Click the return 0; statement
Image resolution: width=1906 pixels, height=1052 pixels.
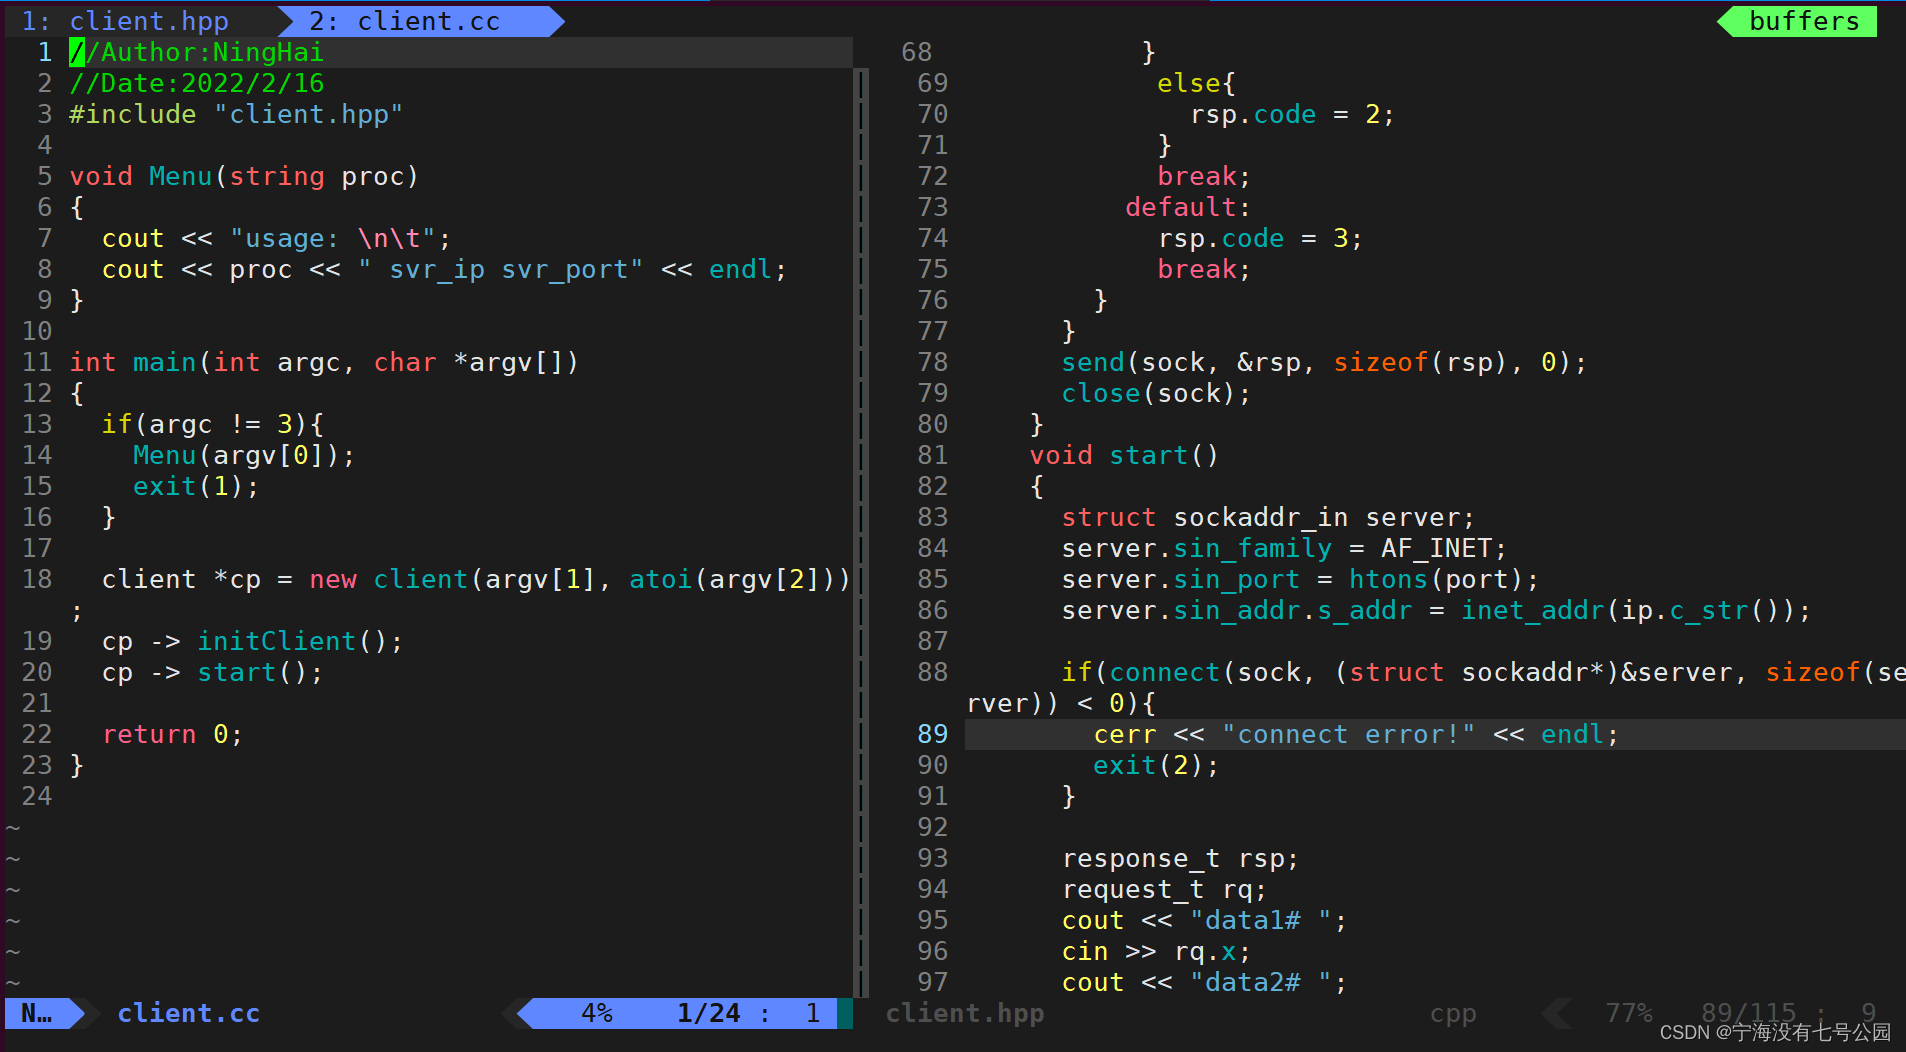click(x=172, y=734)
